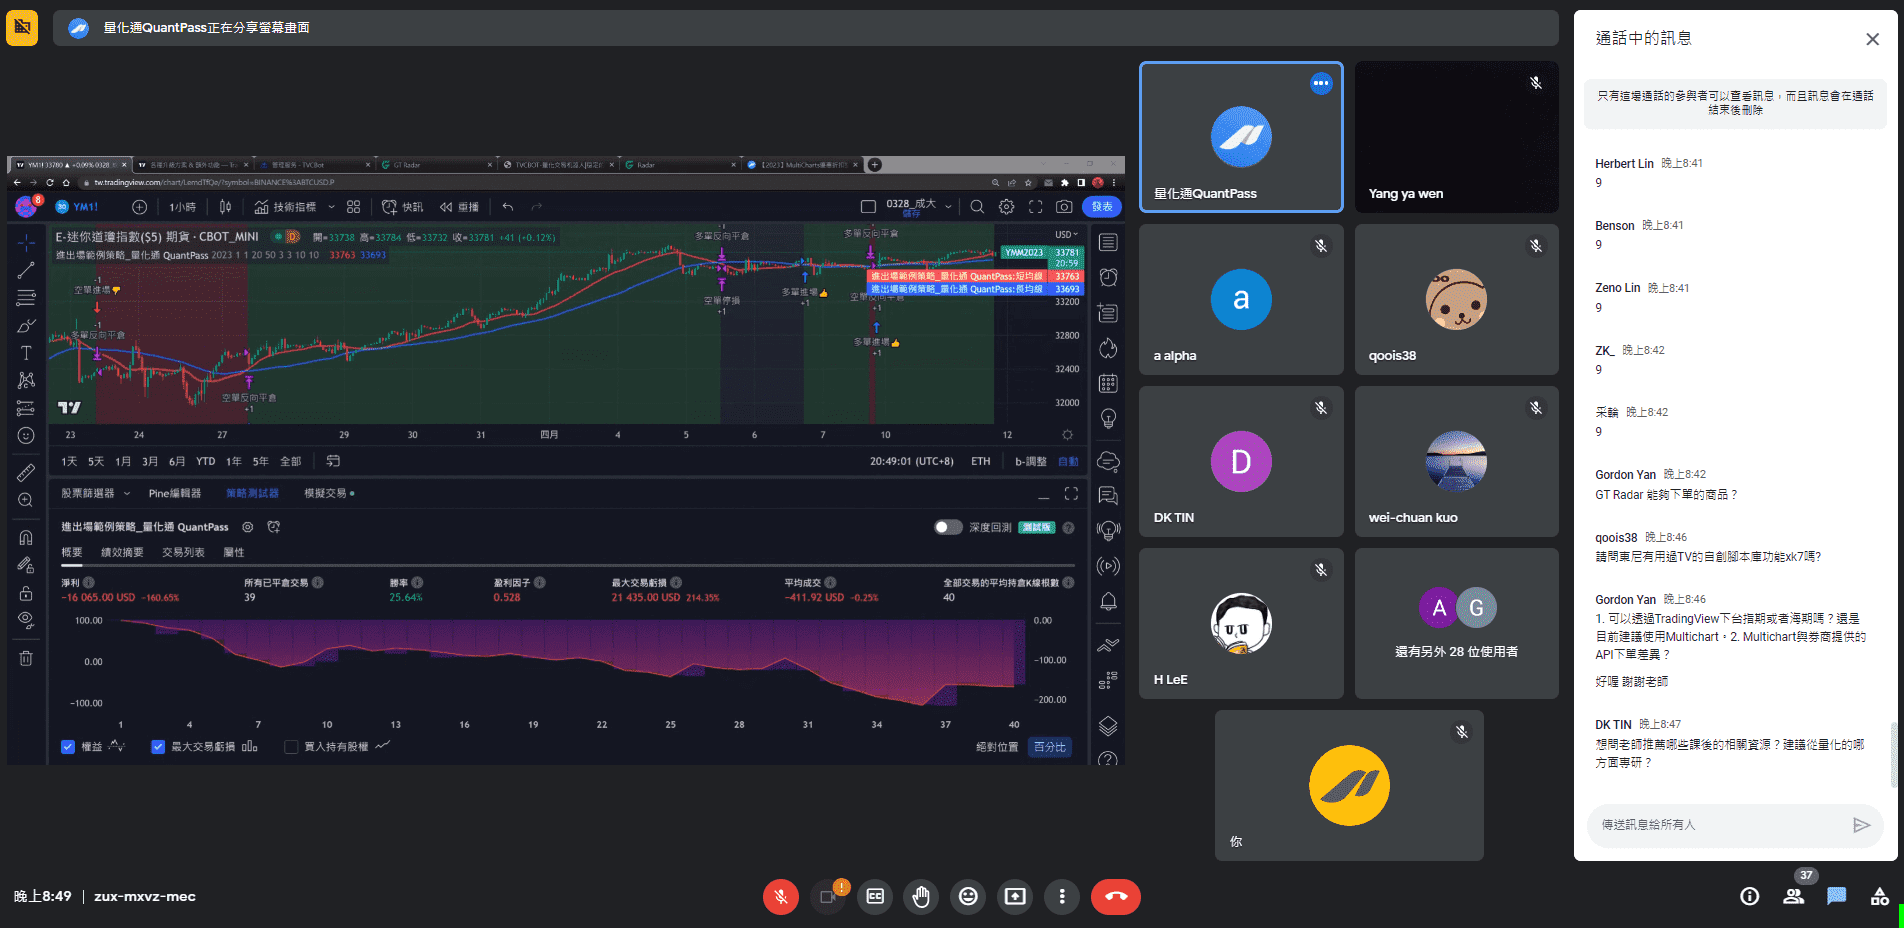Unmute the Meet microphone
1904x928 pixels.
781,896
